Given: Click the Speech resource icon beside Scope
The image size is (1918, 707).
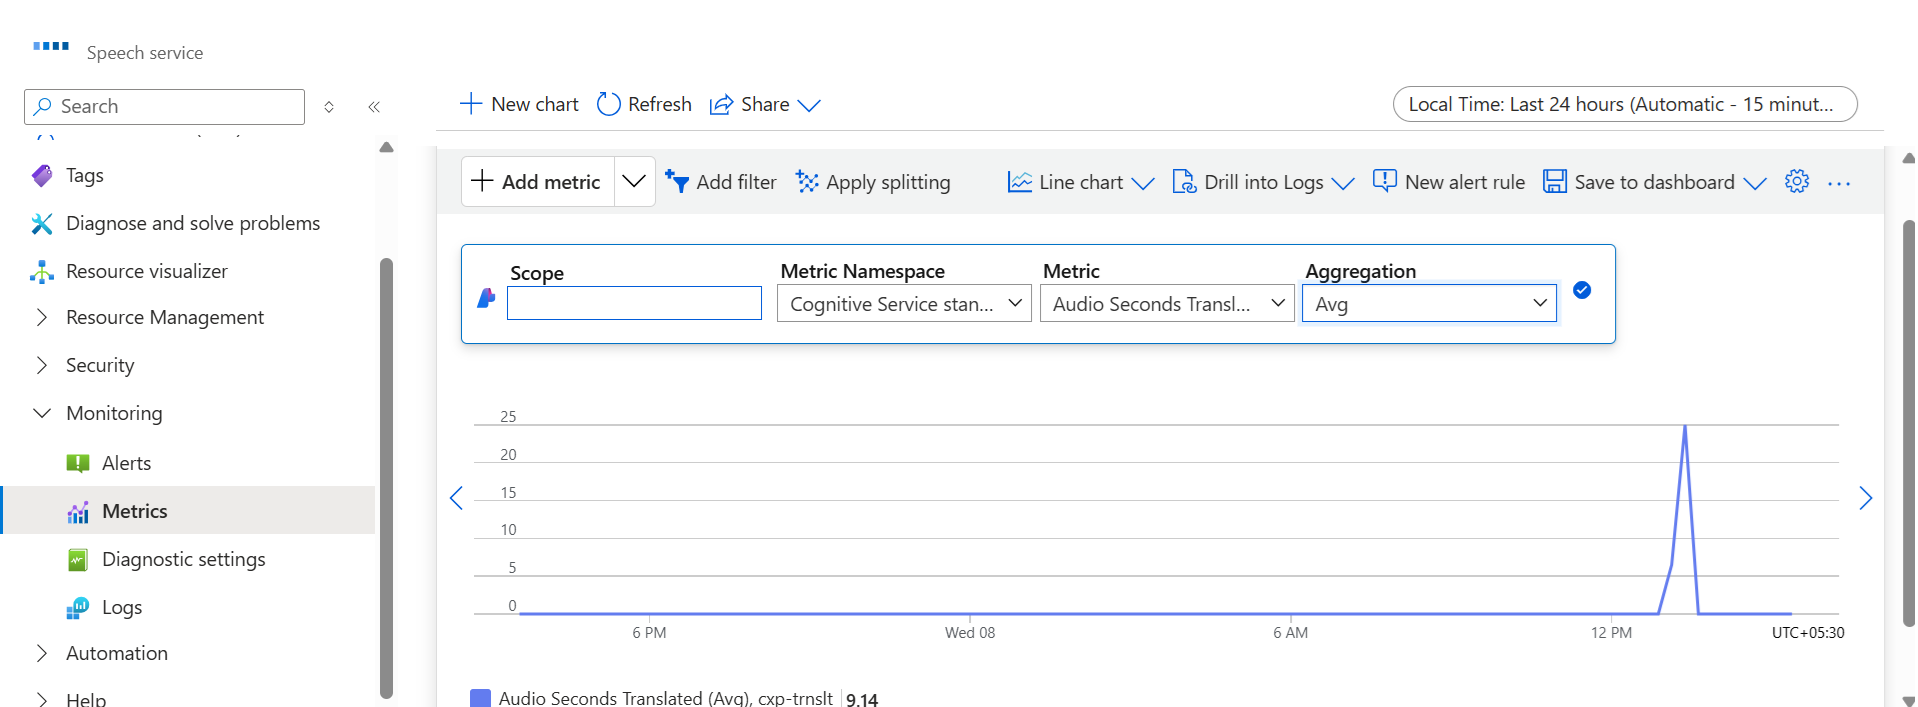Looking at the screenshot, I should coord(486,298).
